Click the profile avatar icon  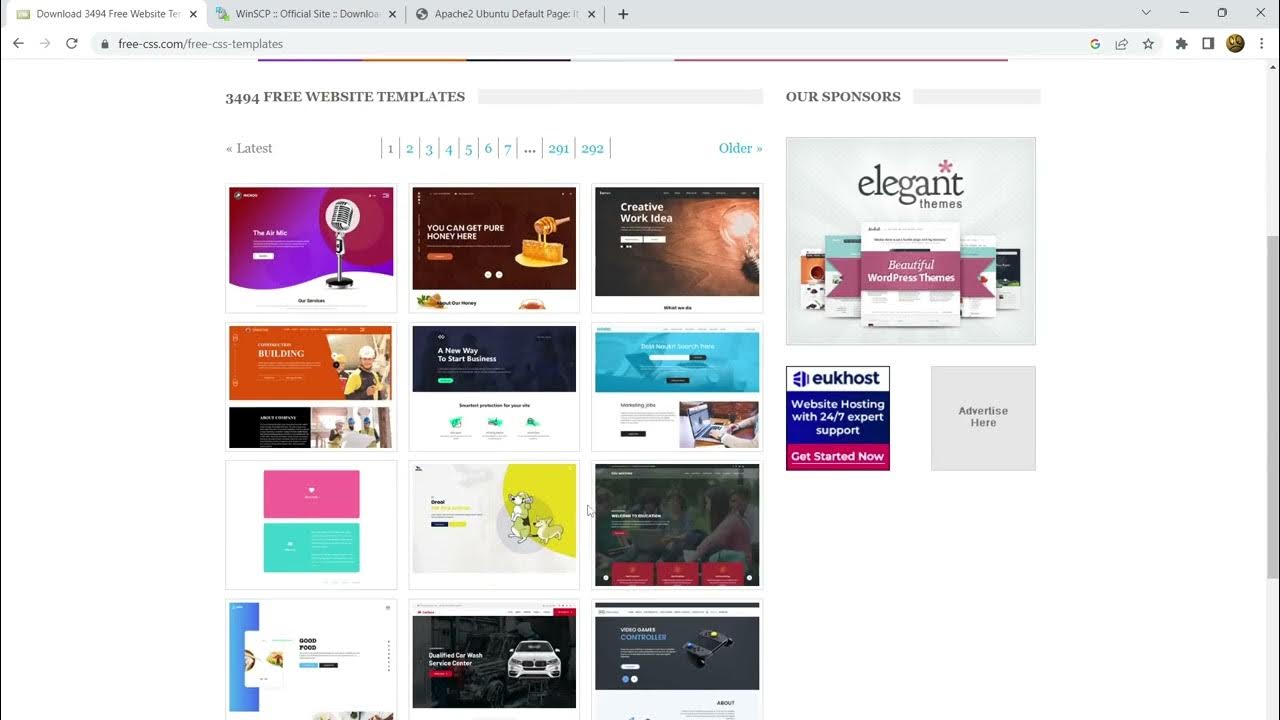pyautogui.click(x=1235, y=44)
